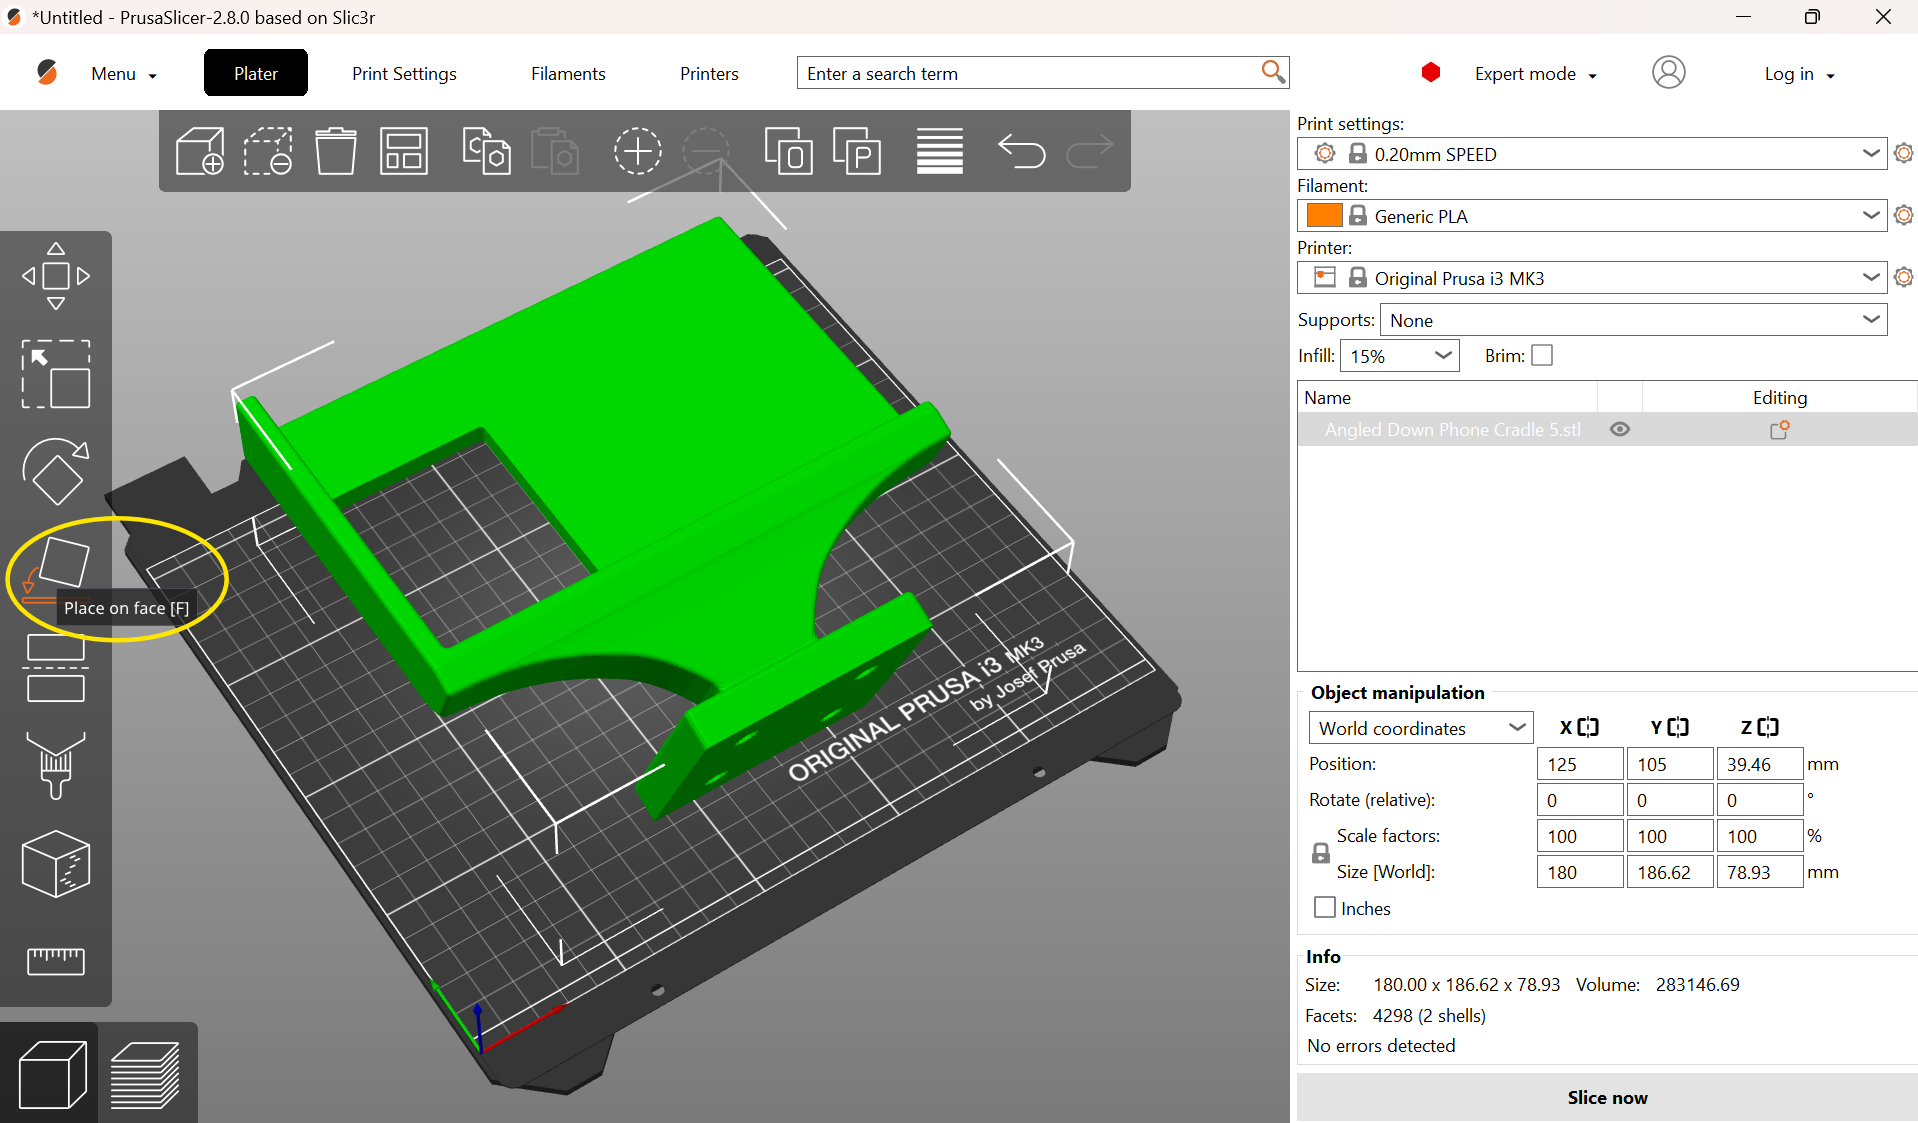Viewport: 1918px width, 1123px height.
Task: Reset X axis world coordinate icon
Action: coord(1588,727)
